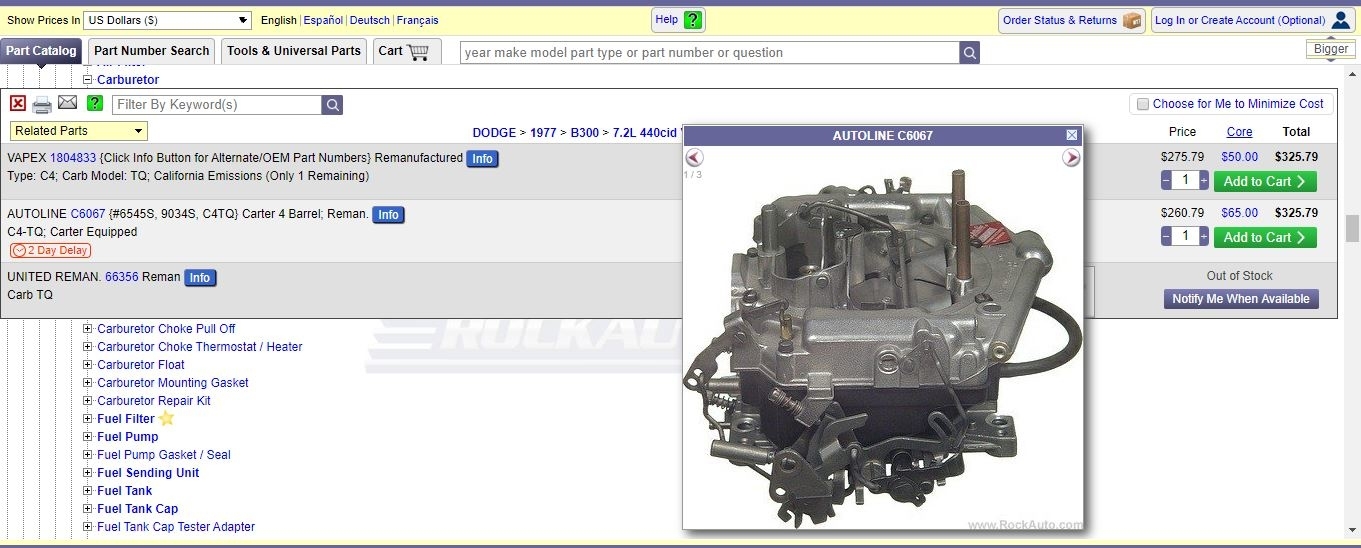Open the Show Prices In currency dropdown
Screen dimensions: 1361x548
[x=168, y=20]
